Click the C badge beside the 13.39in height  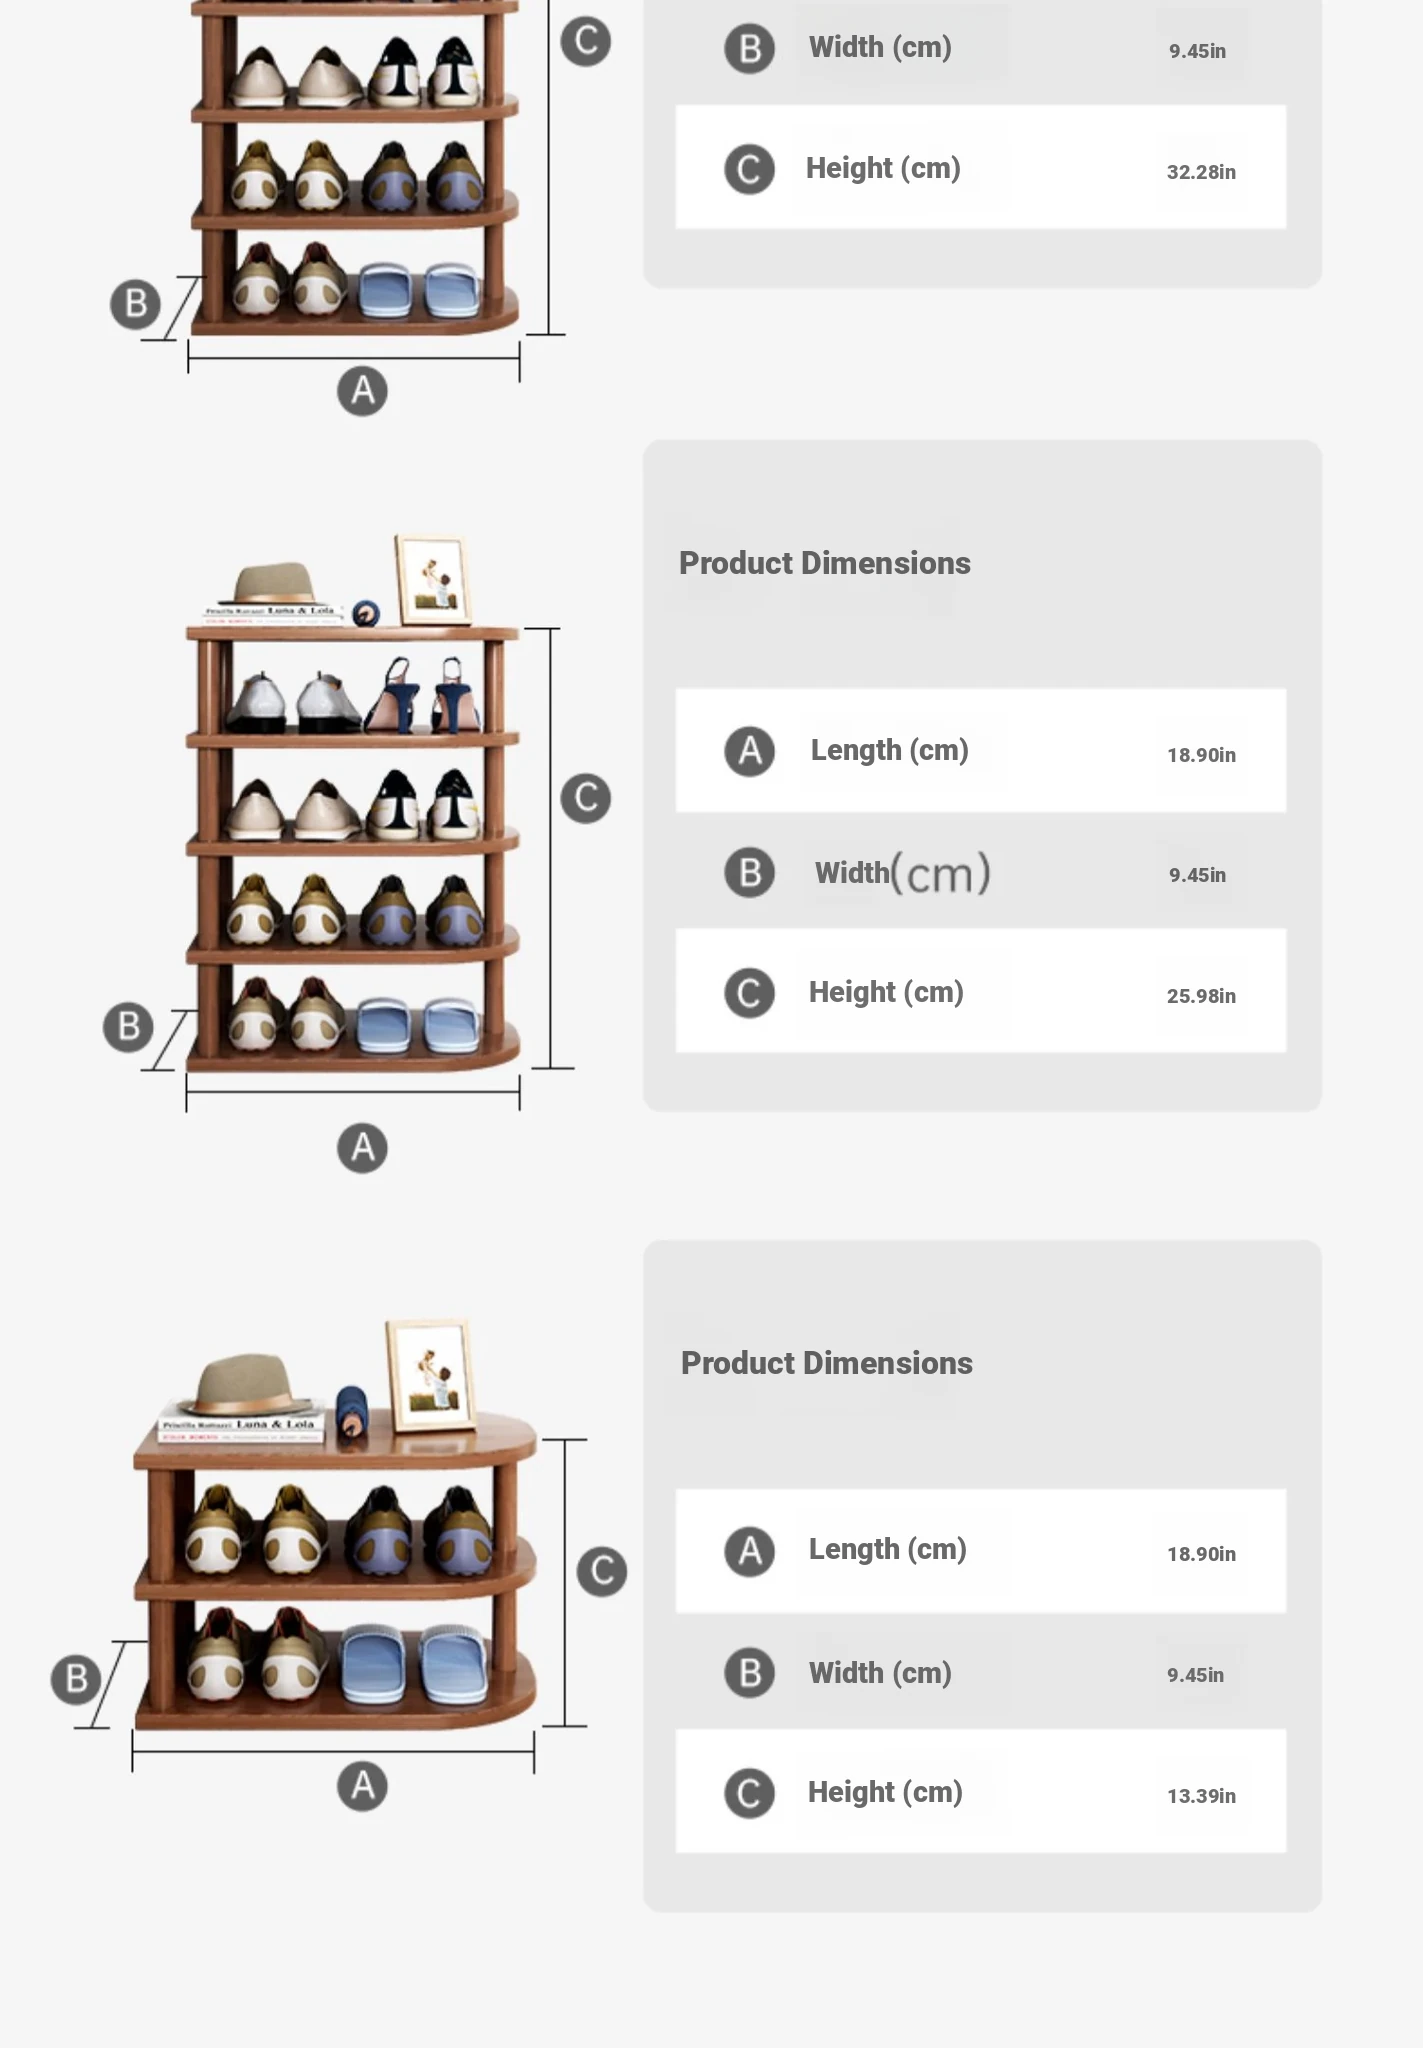749,1793
